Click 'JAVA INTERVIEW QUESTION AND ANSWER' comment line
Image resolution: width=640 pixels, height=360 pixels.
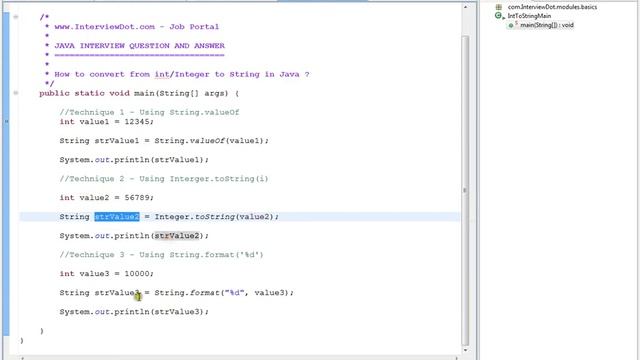pyautogui.click(x=140, y=46)
